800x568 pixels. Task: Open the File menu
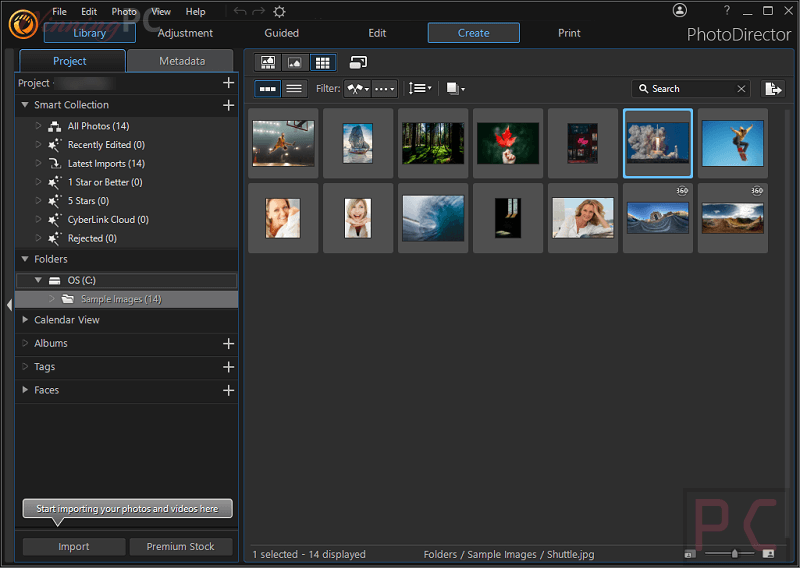[x=59, y=11]
